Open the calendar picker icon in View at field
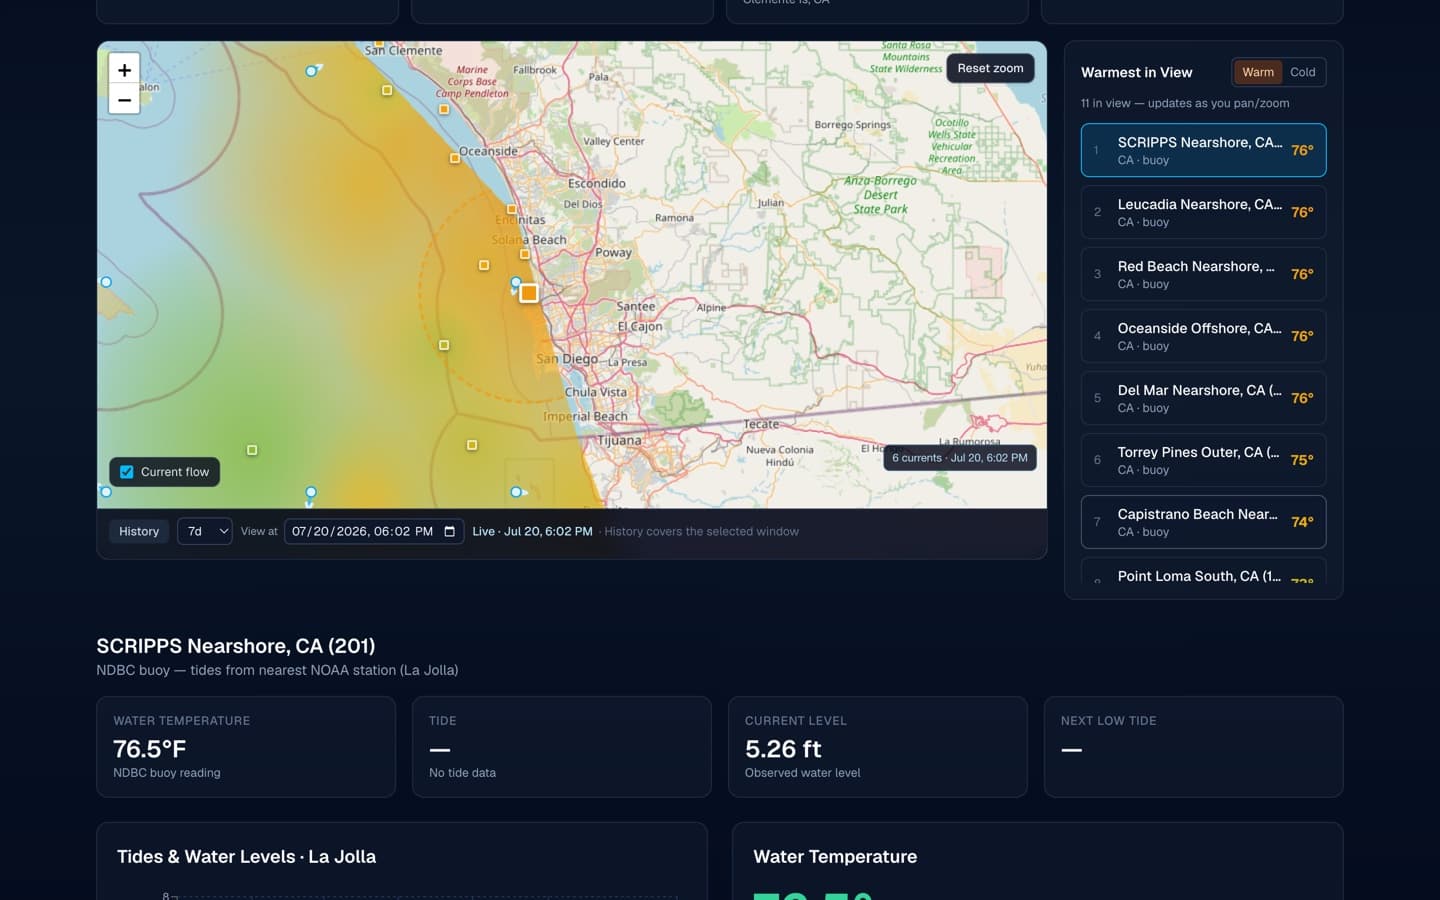The image size is (1440, 900). [450, 531]
